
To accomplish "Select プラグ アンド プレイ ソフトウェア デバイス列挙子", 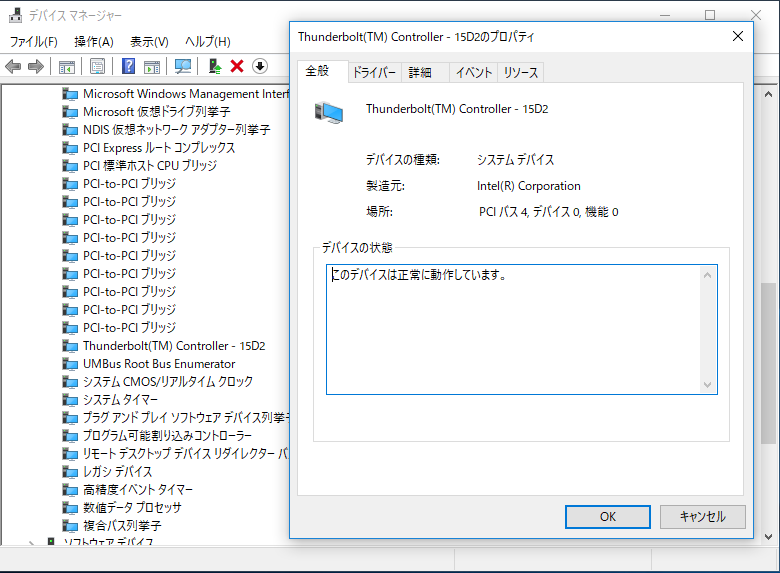I will pyautogui.click(x=186, y=418).
